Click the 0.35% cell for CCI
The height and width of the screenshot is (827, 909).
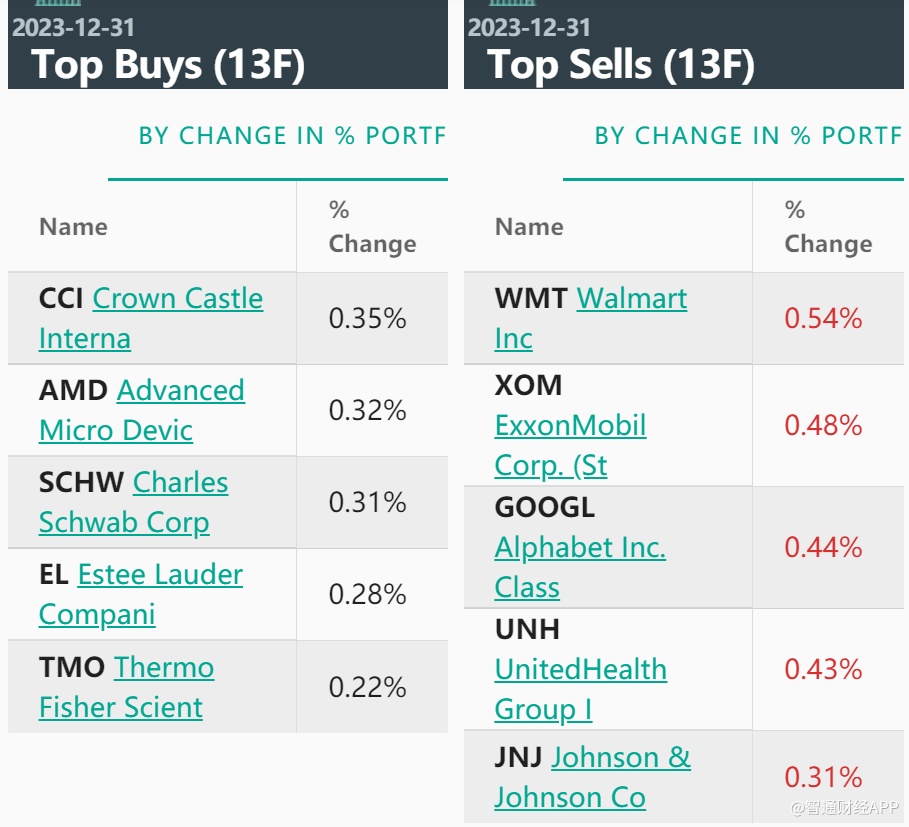368,319
